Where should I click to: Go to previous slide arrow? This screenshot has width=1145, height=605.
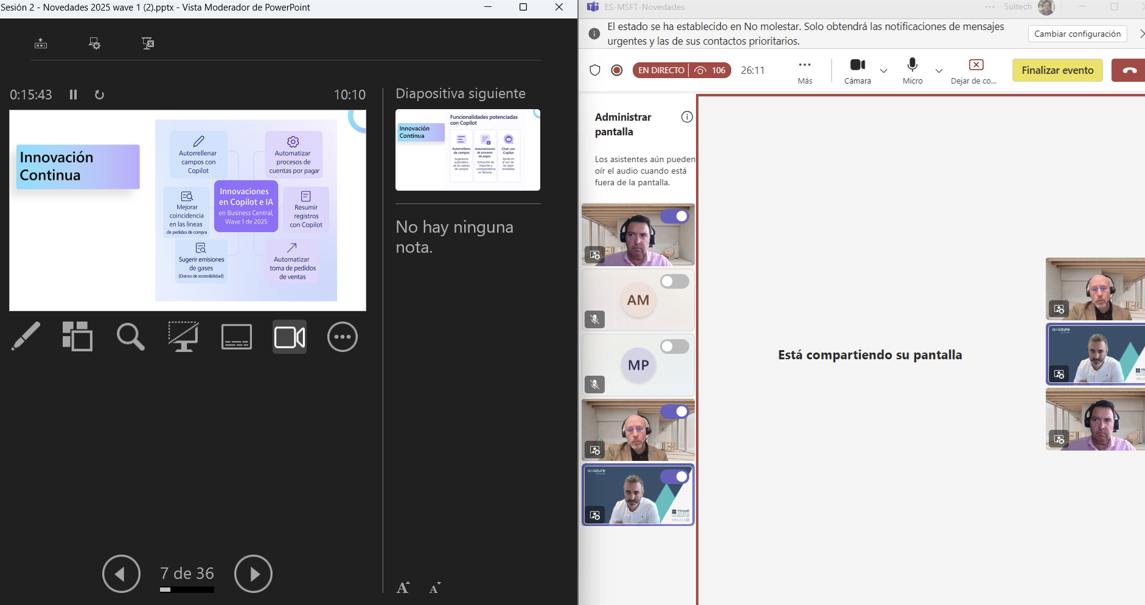coord(121,574)
